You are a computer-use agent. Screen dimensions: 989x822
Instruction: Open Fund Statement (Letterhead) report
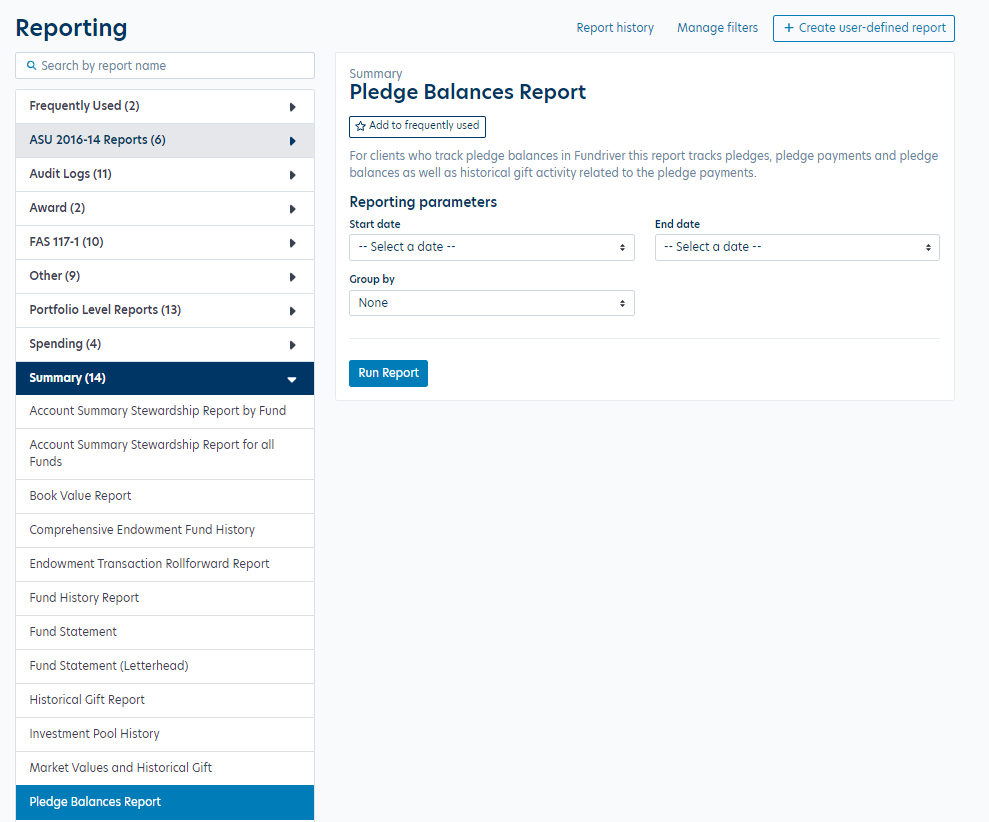[x=165, y=667]
